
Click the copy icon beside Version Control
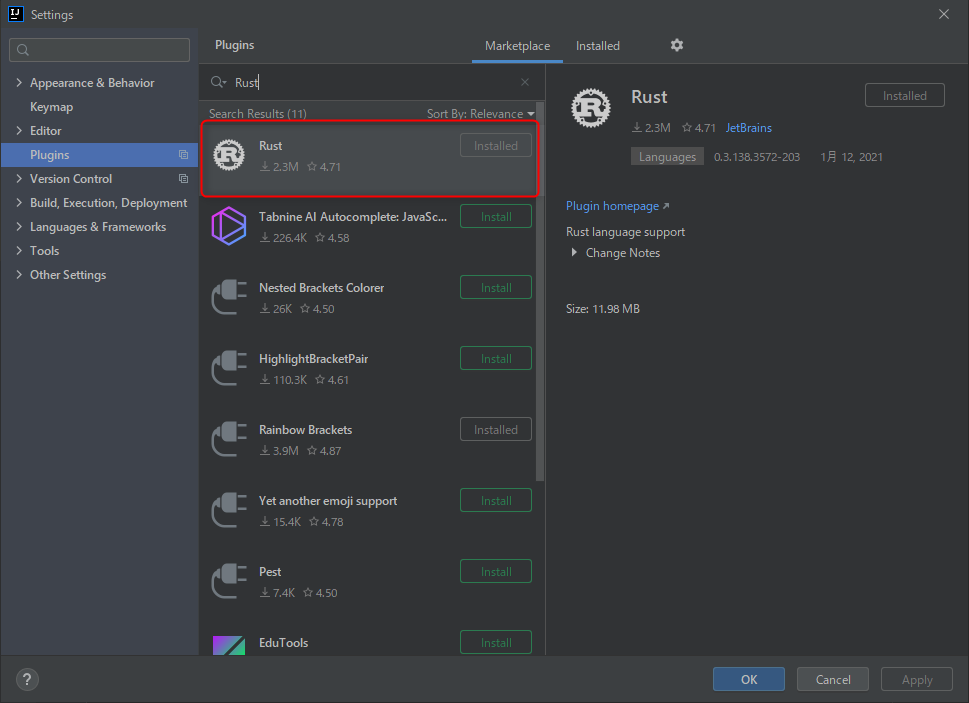click(184, 179)
